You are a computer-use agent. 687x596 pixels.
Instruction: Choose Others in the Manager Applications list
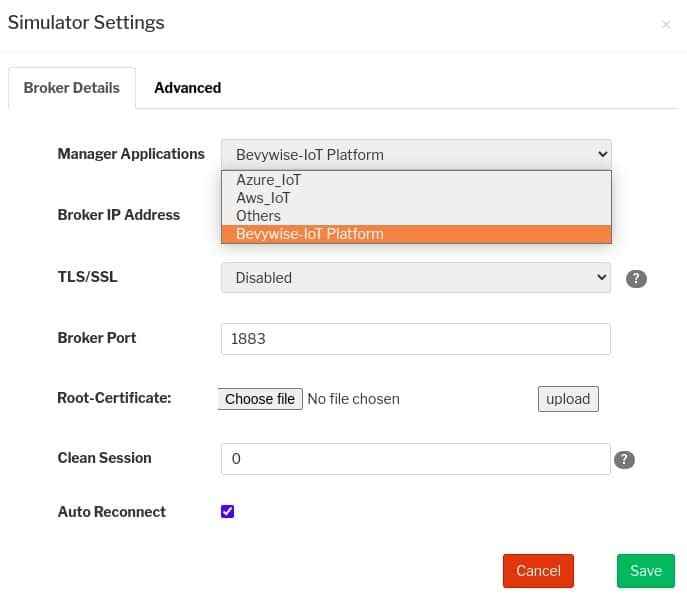(416, 216)
